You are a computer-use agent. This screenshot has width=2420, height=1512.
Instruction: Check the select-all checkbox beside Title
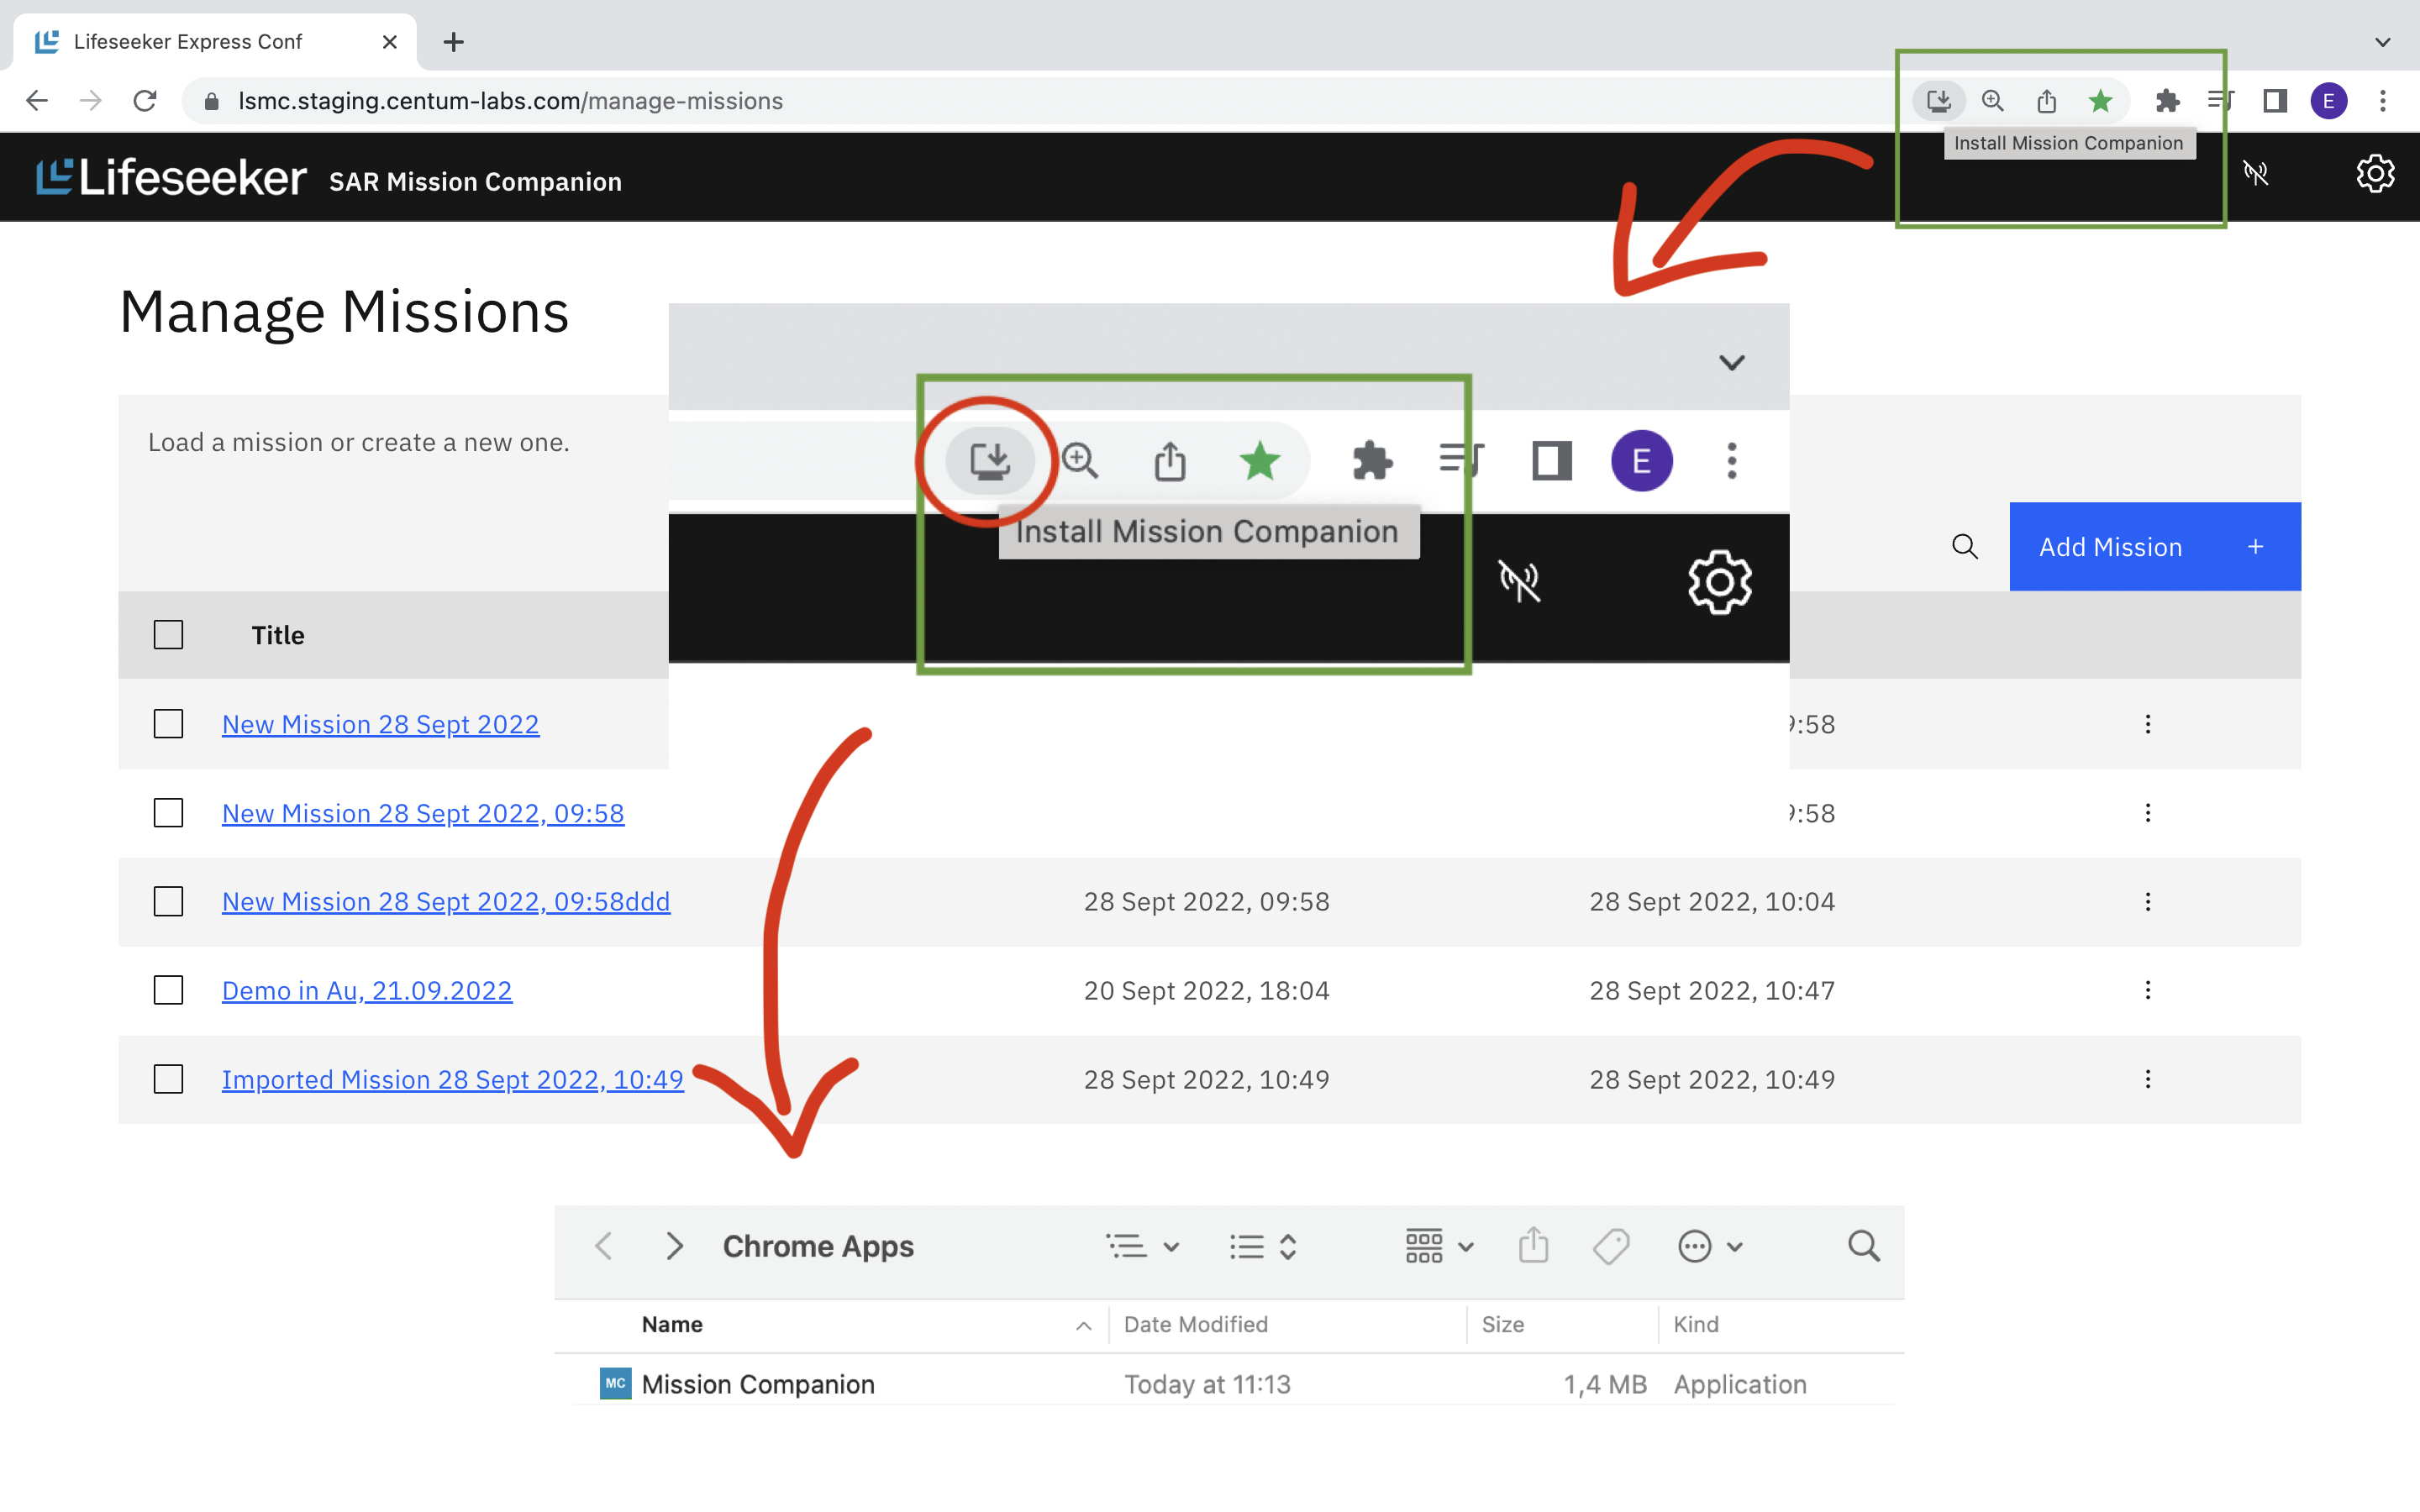click(168, 635)
